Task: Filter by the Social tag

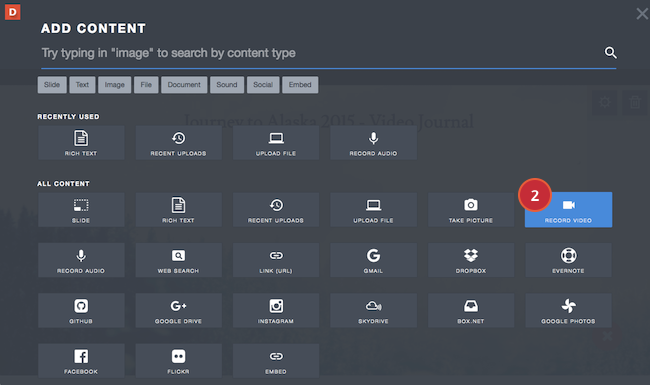Action: (263, 85)
